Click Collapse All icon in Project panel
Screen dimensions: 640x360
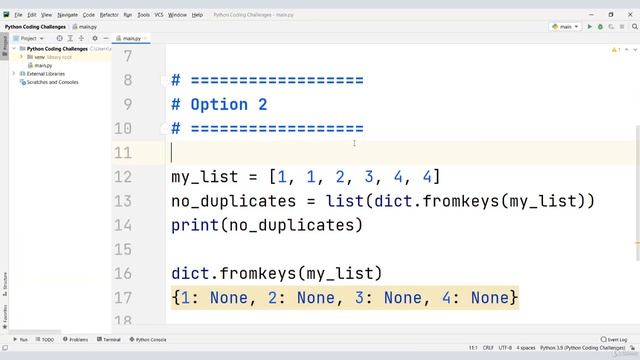[x=81, y=38]
